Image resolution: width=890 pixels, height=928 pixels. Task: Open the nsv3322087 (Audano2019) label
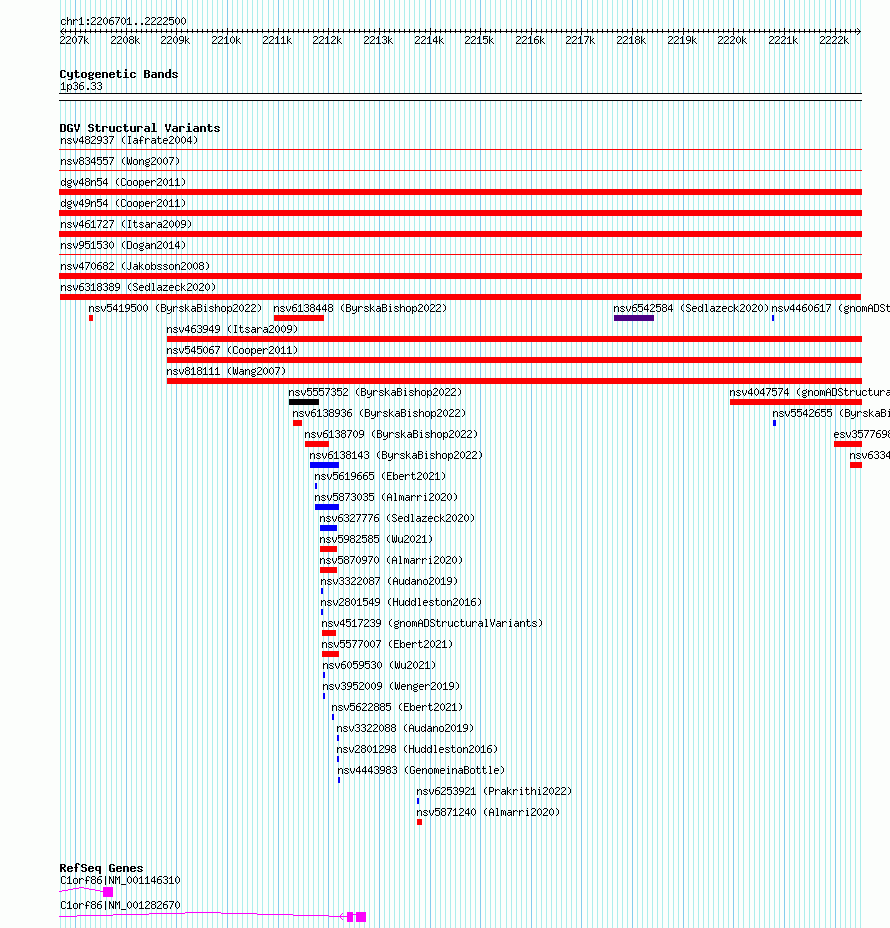click(x=389, y=581)
